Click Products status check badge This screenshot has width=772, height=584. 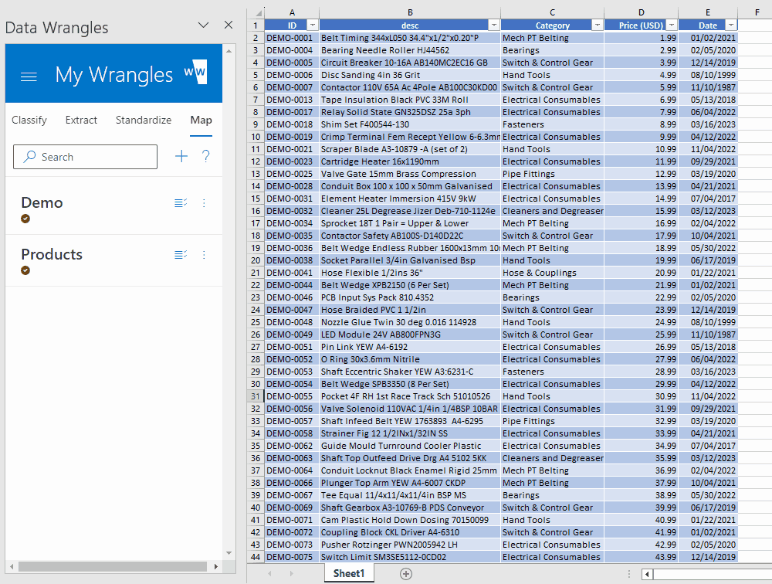(x=26, y=270)
